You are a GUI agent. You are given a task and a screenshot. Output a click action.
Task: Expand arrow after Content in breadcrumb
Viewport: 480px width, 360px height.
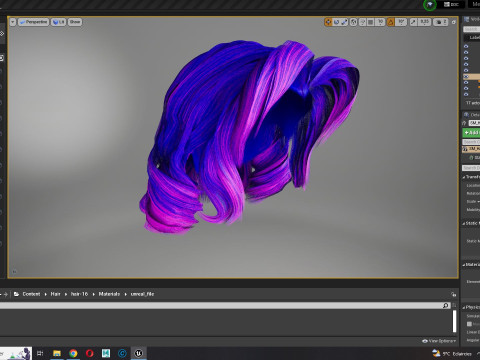[46, 294]
